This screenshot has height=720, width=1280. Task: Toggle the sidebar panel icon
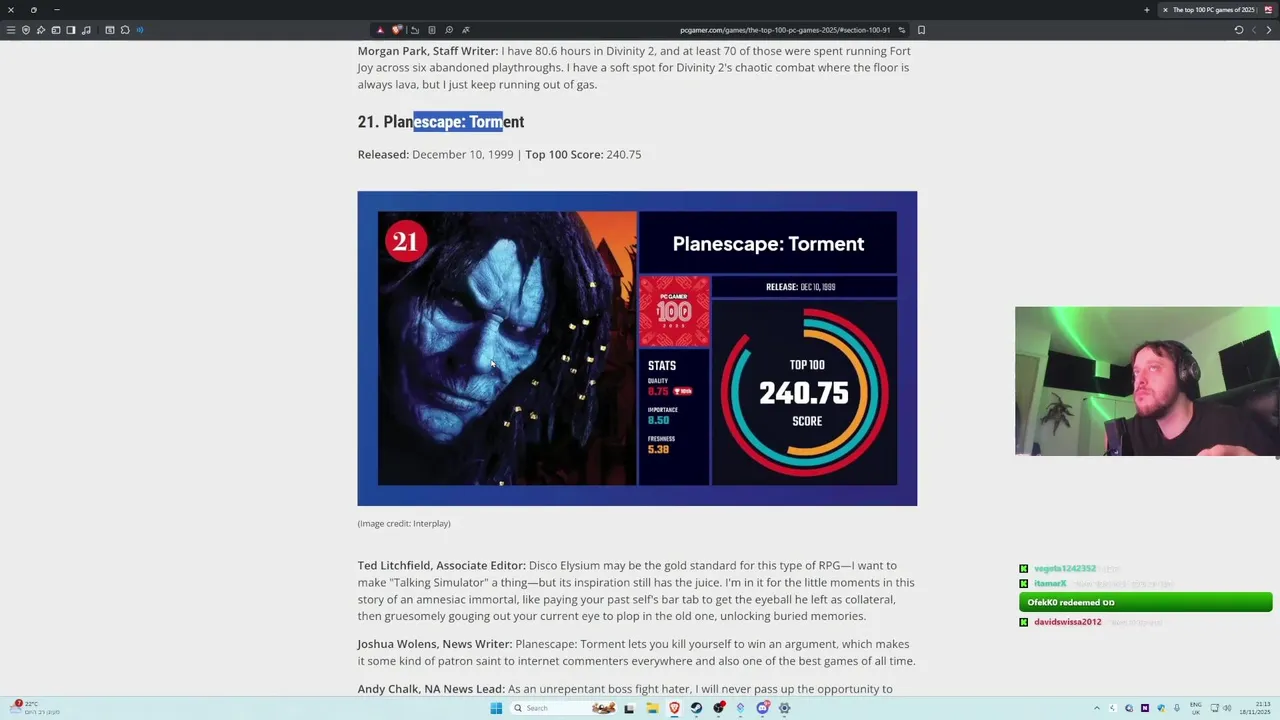(70, 30)
